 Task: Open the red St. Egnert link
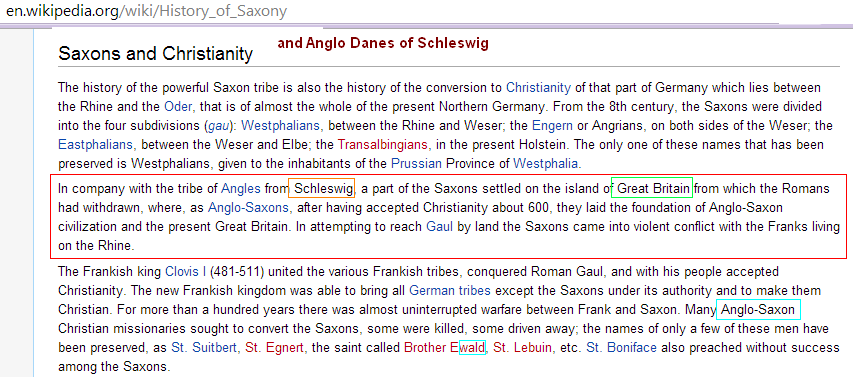pyautogui.click(x=274, y=348)
